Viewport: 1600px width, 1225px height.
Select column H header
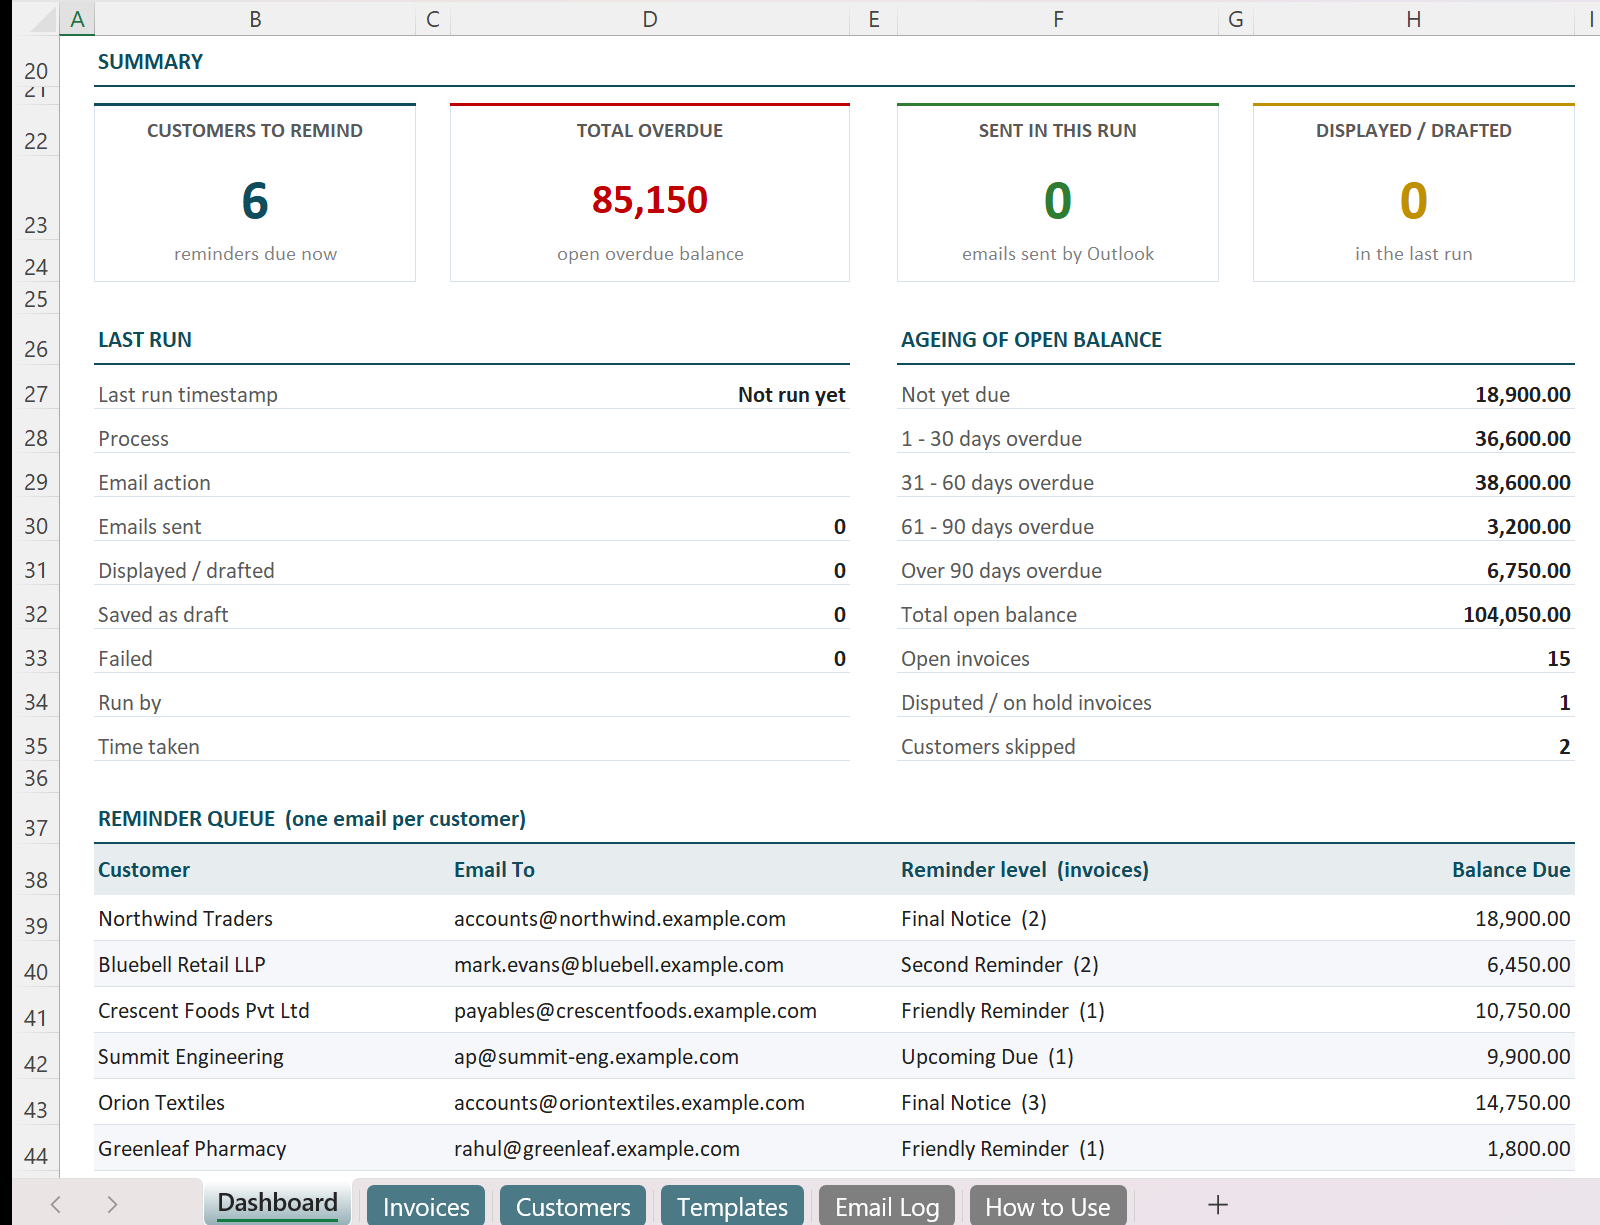[1414, 19]
